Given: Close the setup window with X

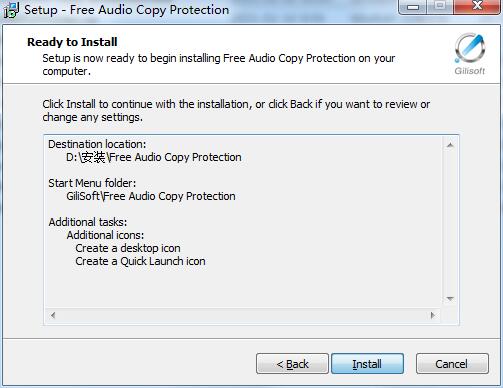Looking at the screenshot, I should click(x=477, y=7).
